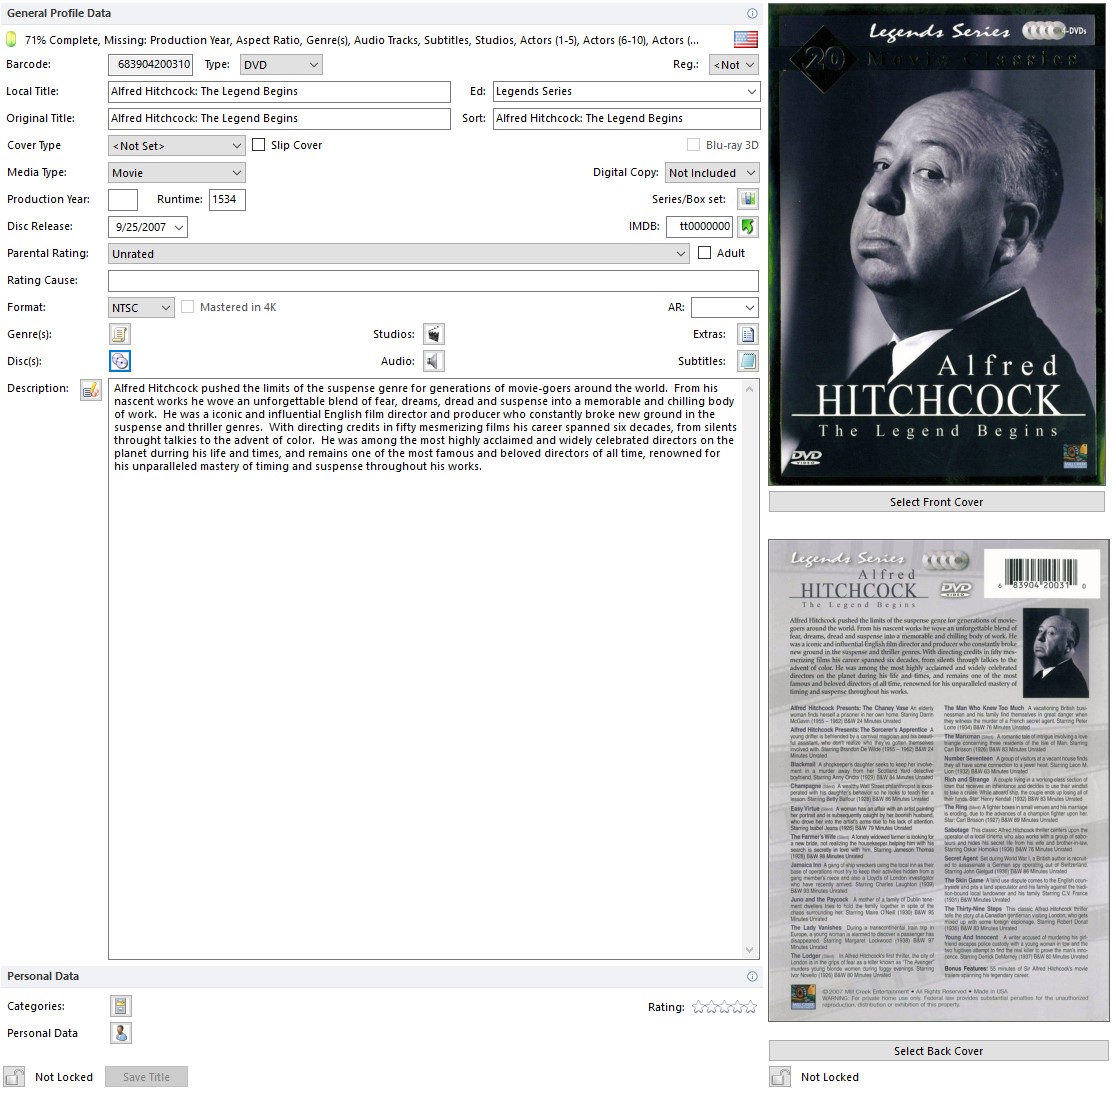
Task: Open the Extras editor icon
Action: click(748, 334)
